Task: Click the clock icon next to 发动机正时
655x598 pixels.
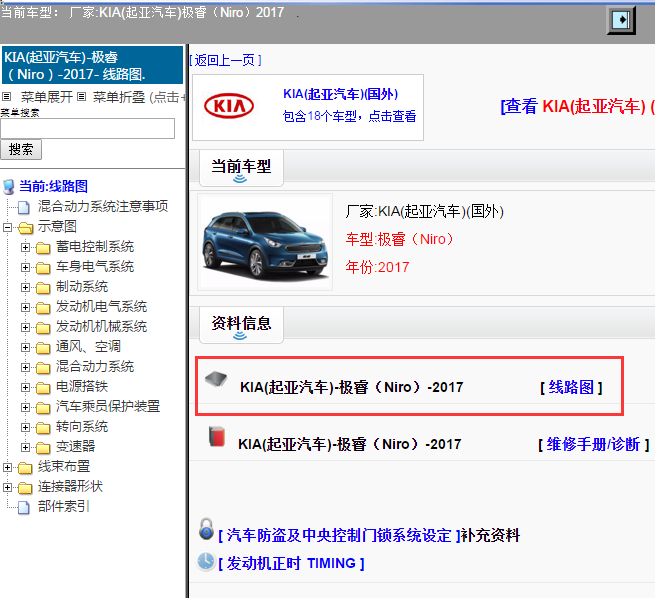Action: [x=206, y=562]
